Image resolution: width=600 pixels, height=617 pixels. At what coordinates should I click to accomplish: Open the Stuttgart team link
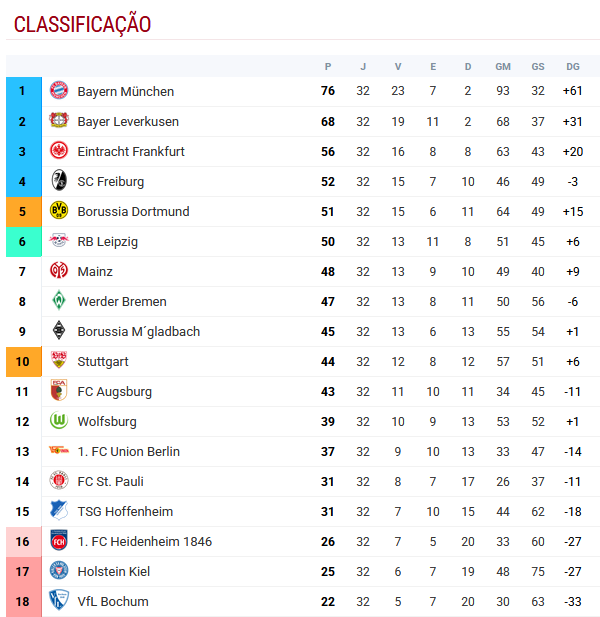pyautogui.click(x=103, y=362)
